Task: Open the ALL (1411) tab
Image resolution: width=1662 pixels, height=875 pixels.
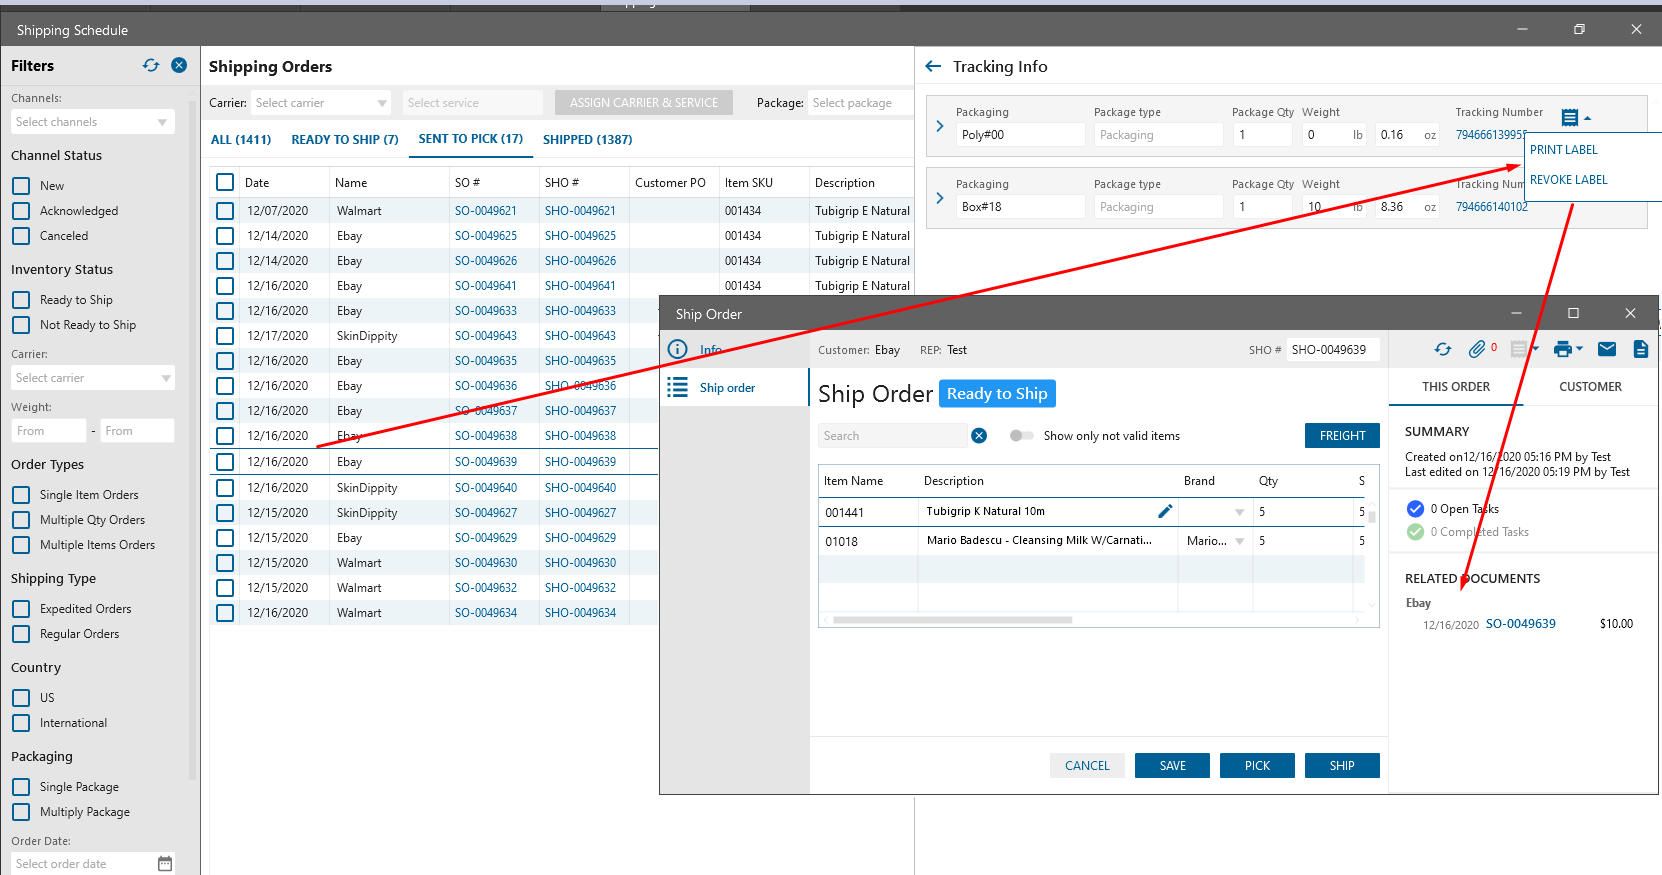Action: coord(241,140)
